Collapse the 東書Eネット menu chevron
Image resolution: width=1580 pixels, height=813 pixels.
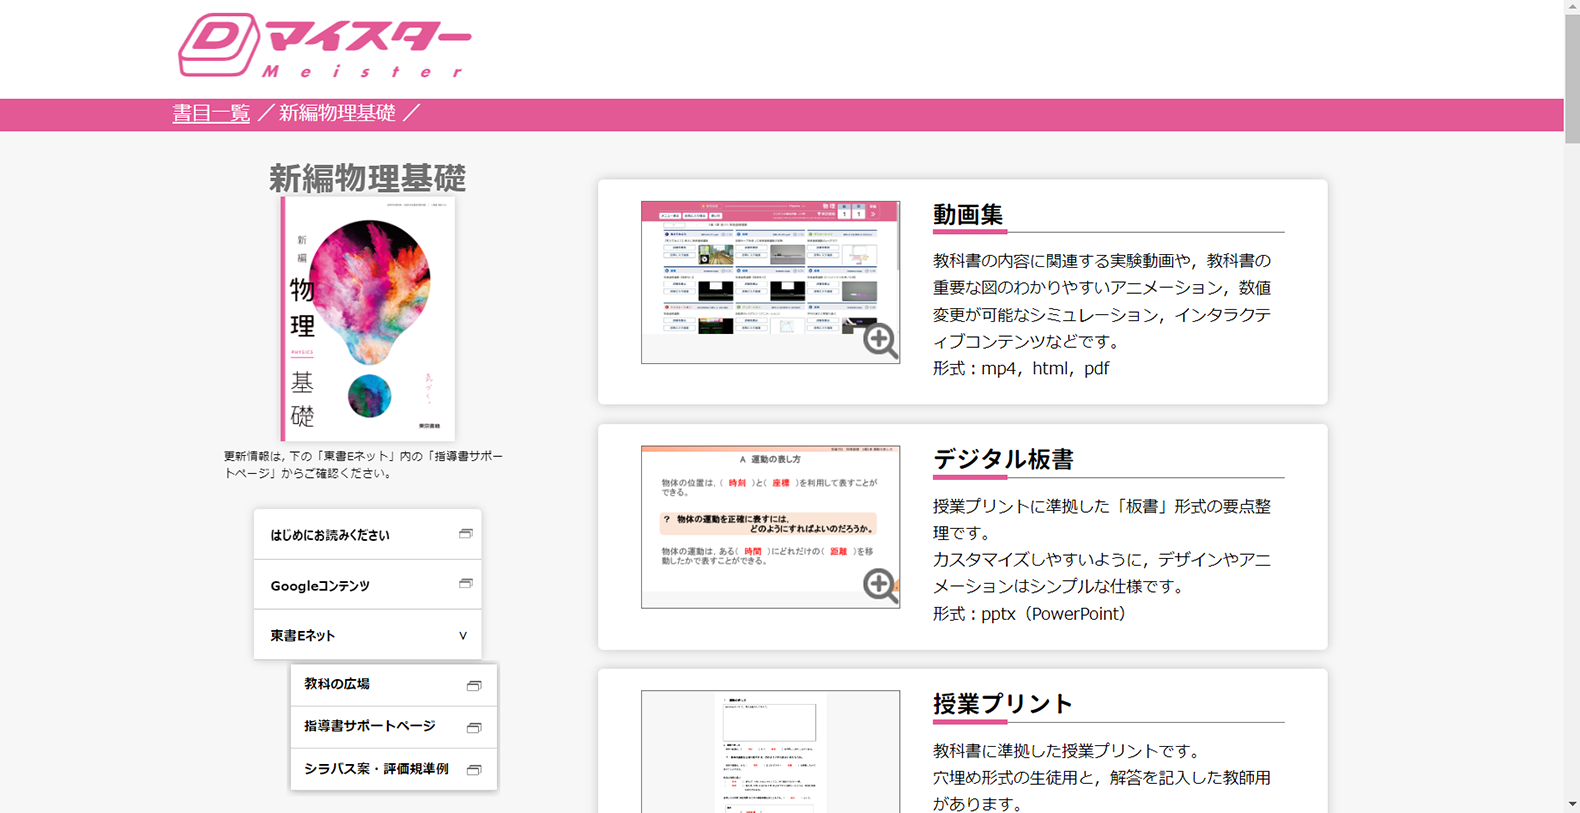[463, 636]
